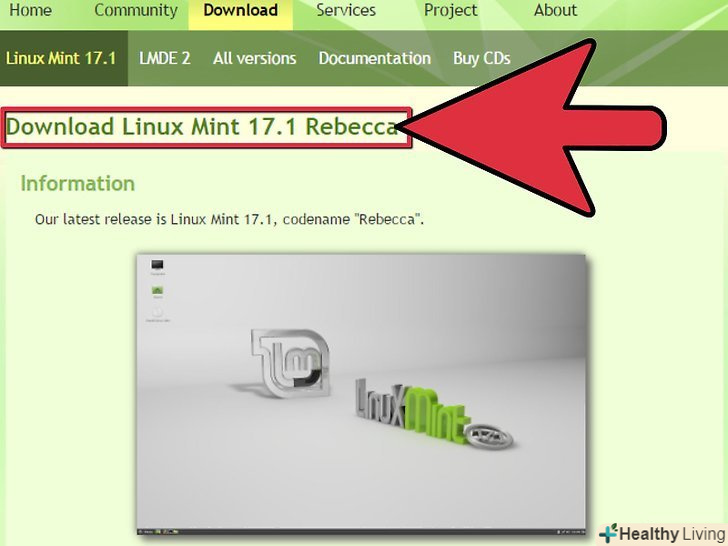Go to the Community section
The height and width of the screenshot is (546, 728).
tap(136, 11)
